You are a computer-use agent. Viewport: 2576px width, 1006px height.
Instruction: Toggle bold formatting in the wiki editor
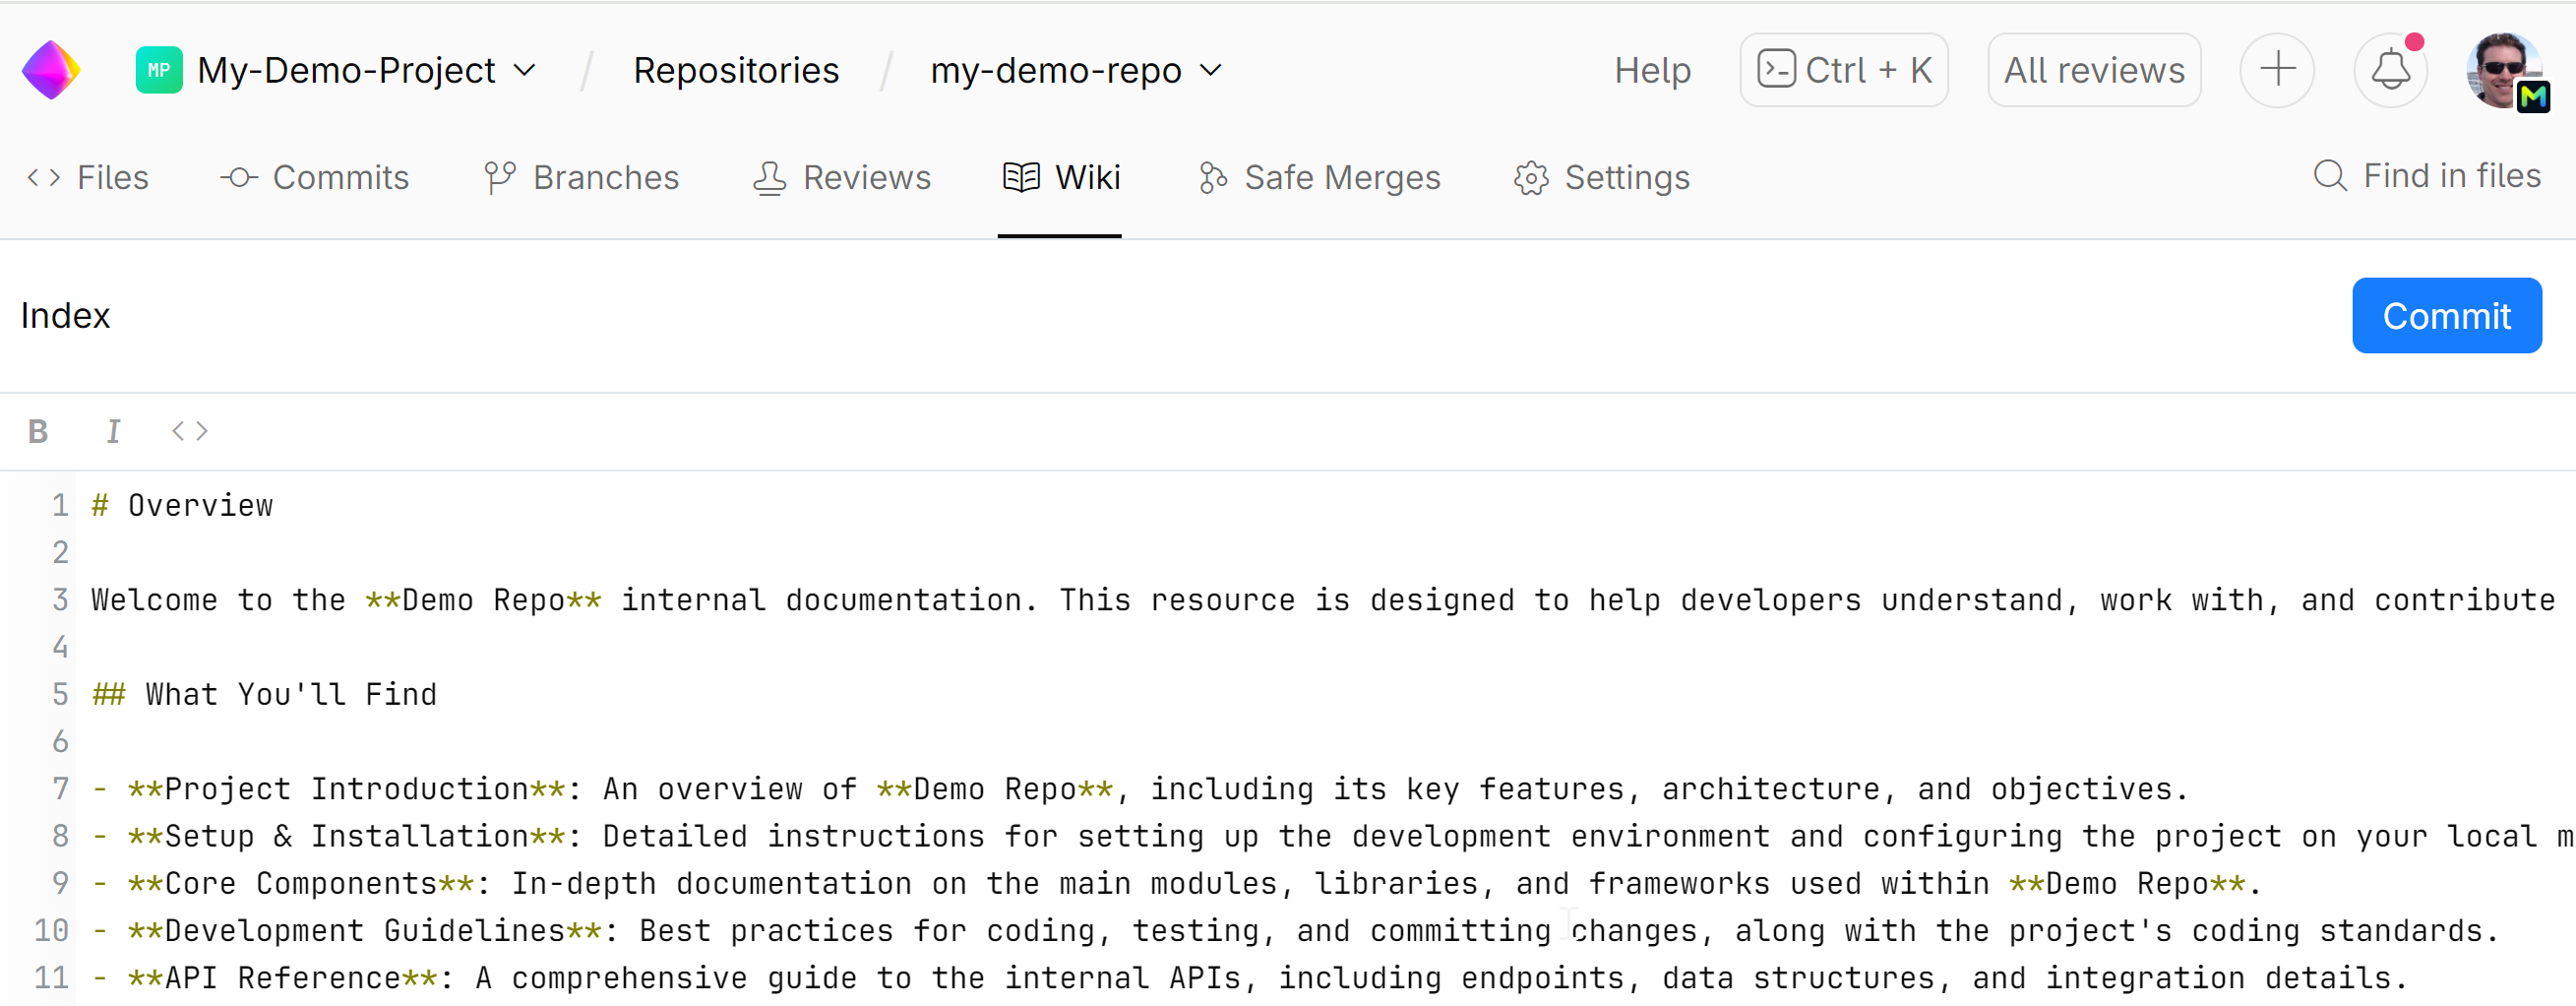pyautogui.click(x=38, y=430)
